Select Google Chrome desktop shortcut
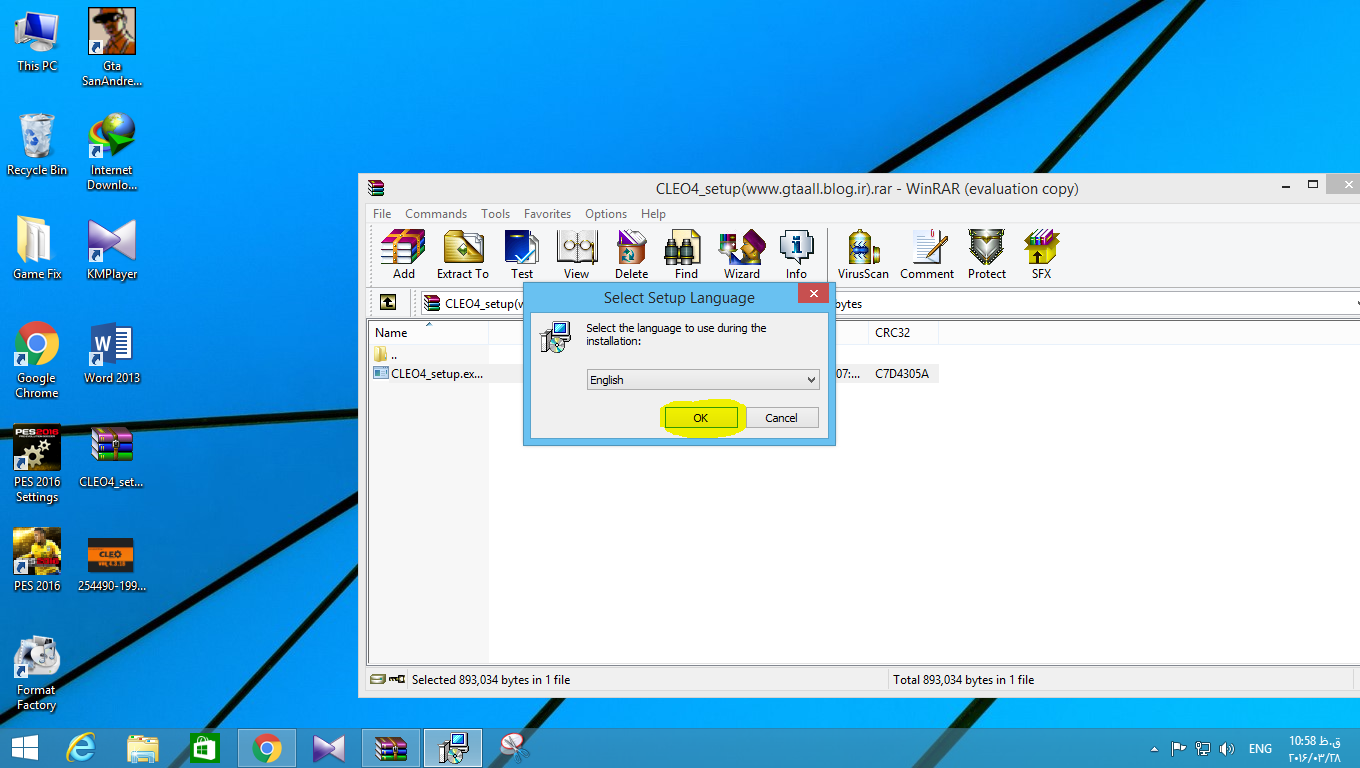 click(37, 360)
